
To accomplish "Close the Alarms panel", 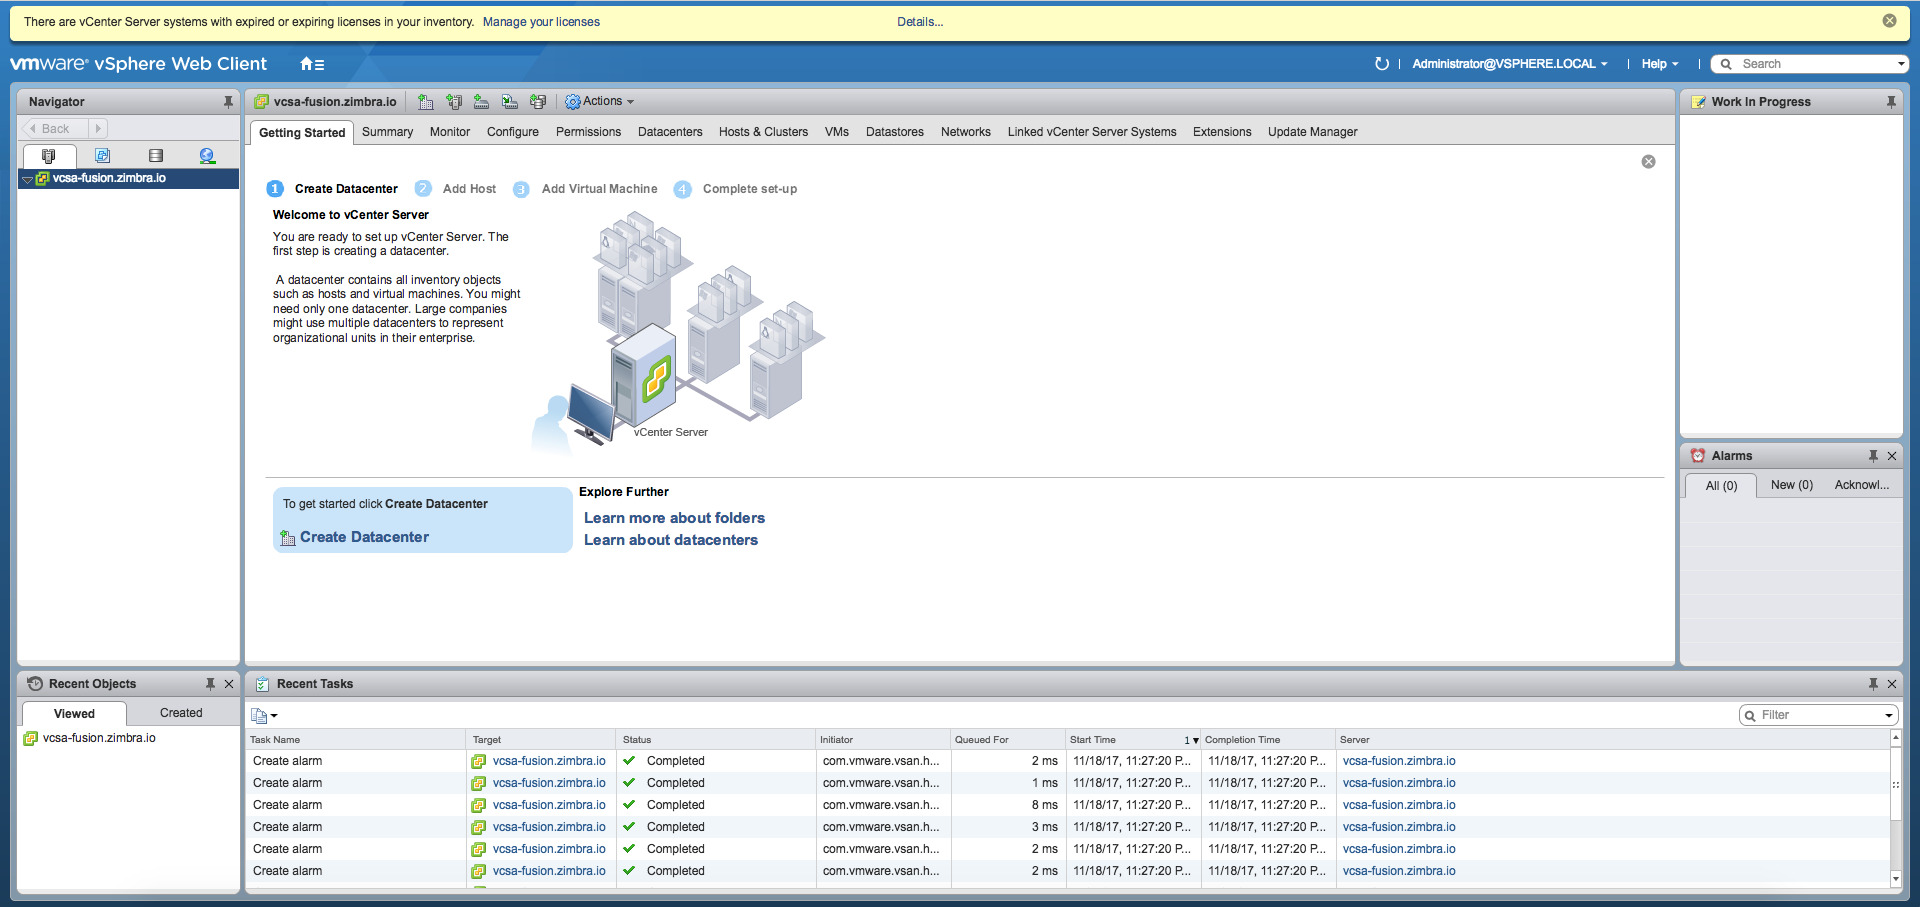I will (1892, 456).
